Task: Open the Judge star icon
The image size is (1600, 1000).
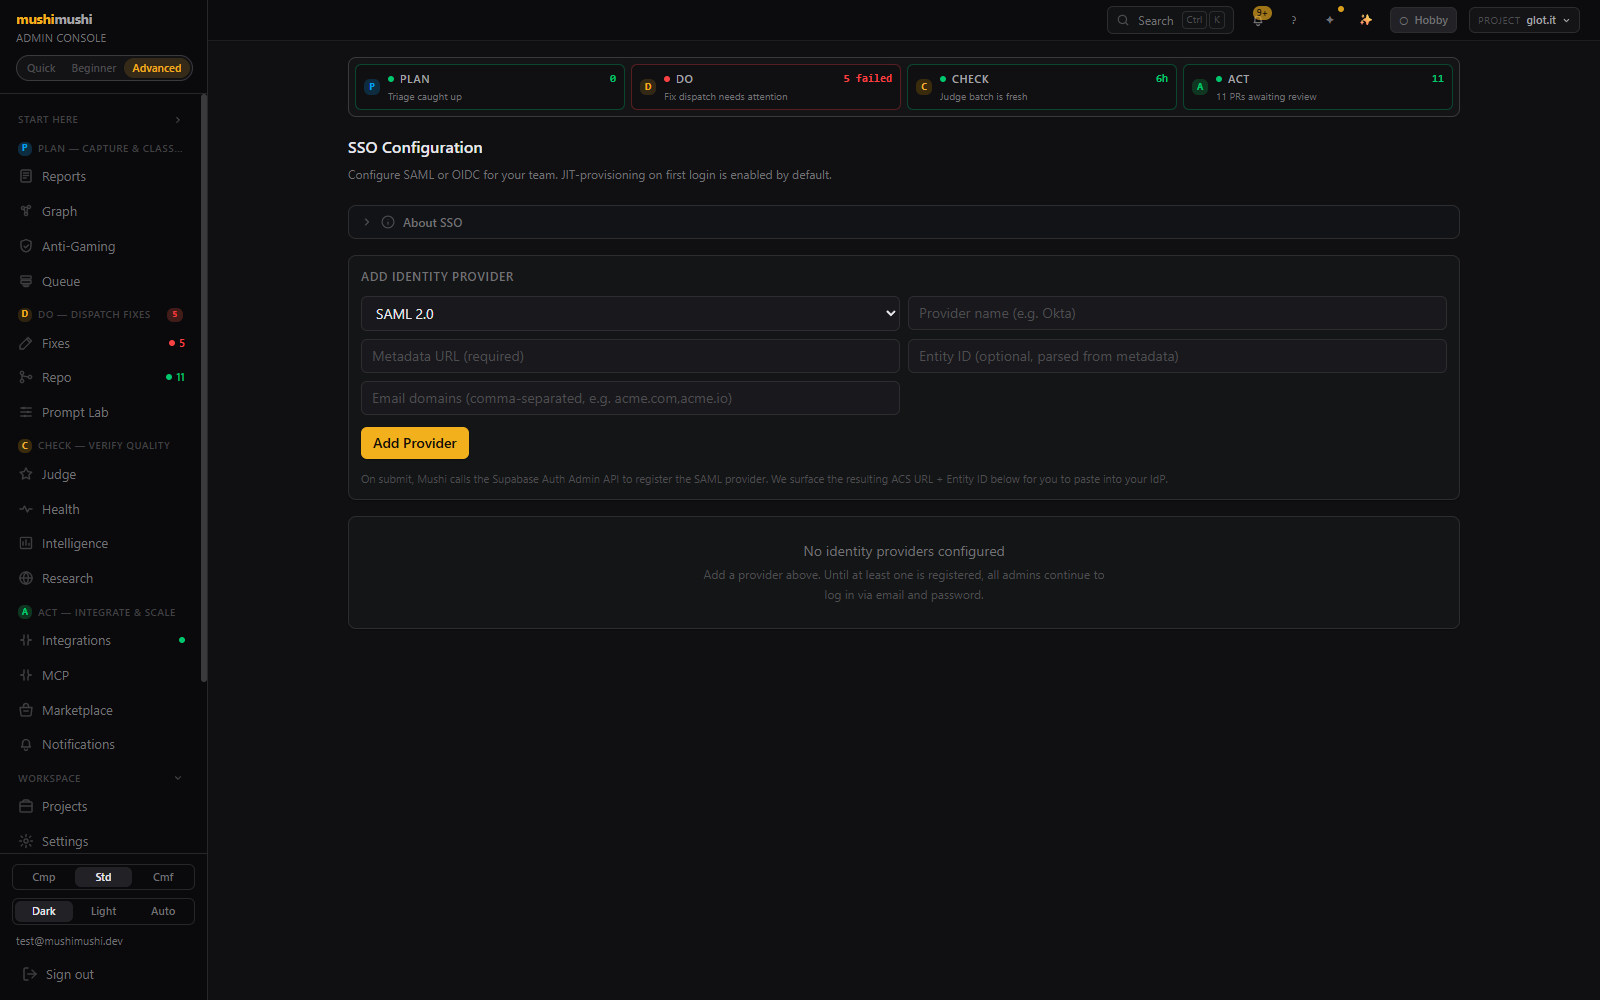Action: 26,474
